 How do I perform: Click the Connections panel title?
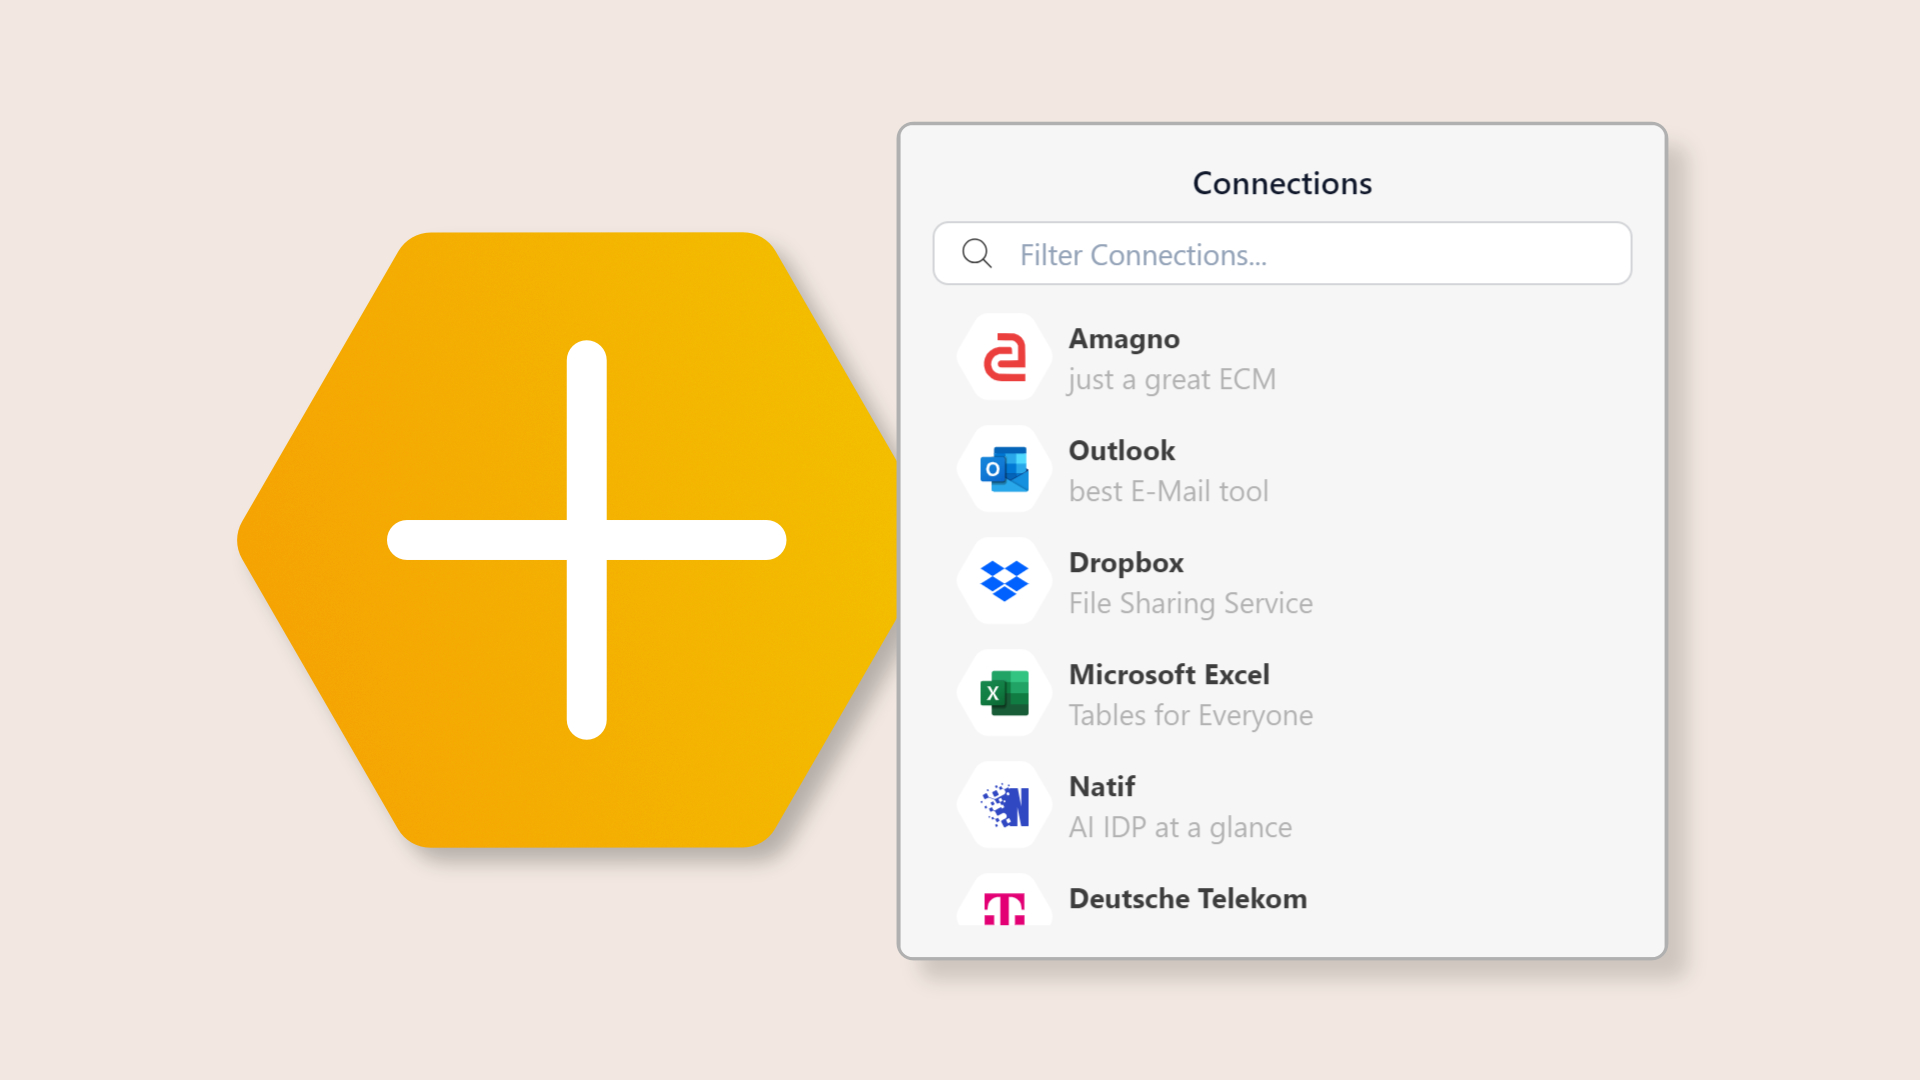(1281, 183)
